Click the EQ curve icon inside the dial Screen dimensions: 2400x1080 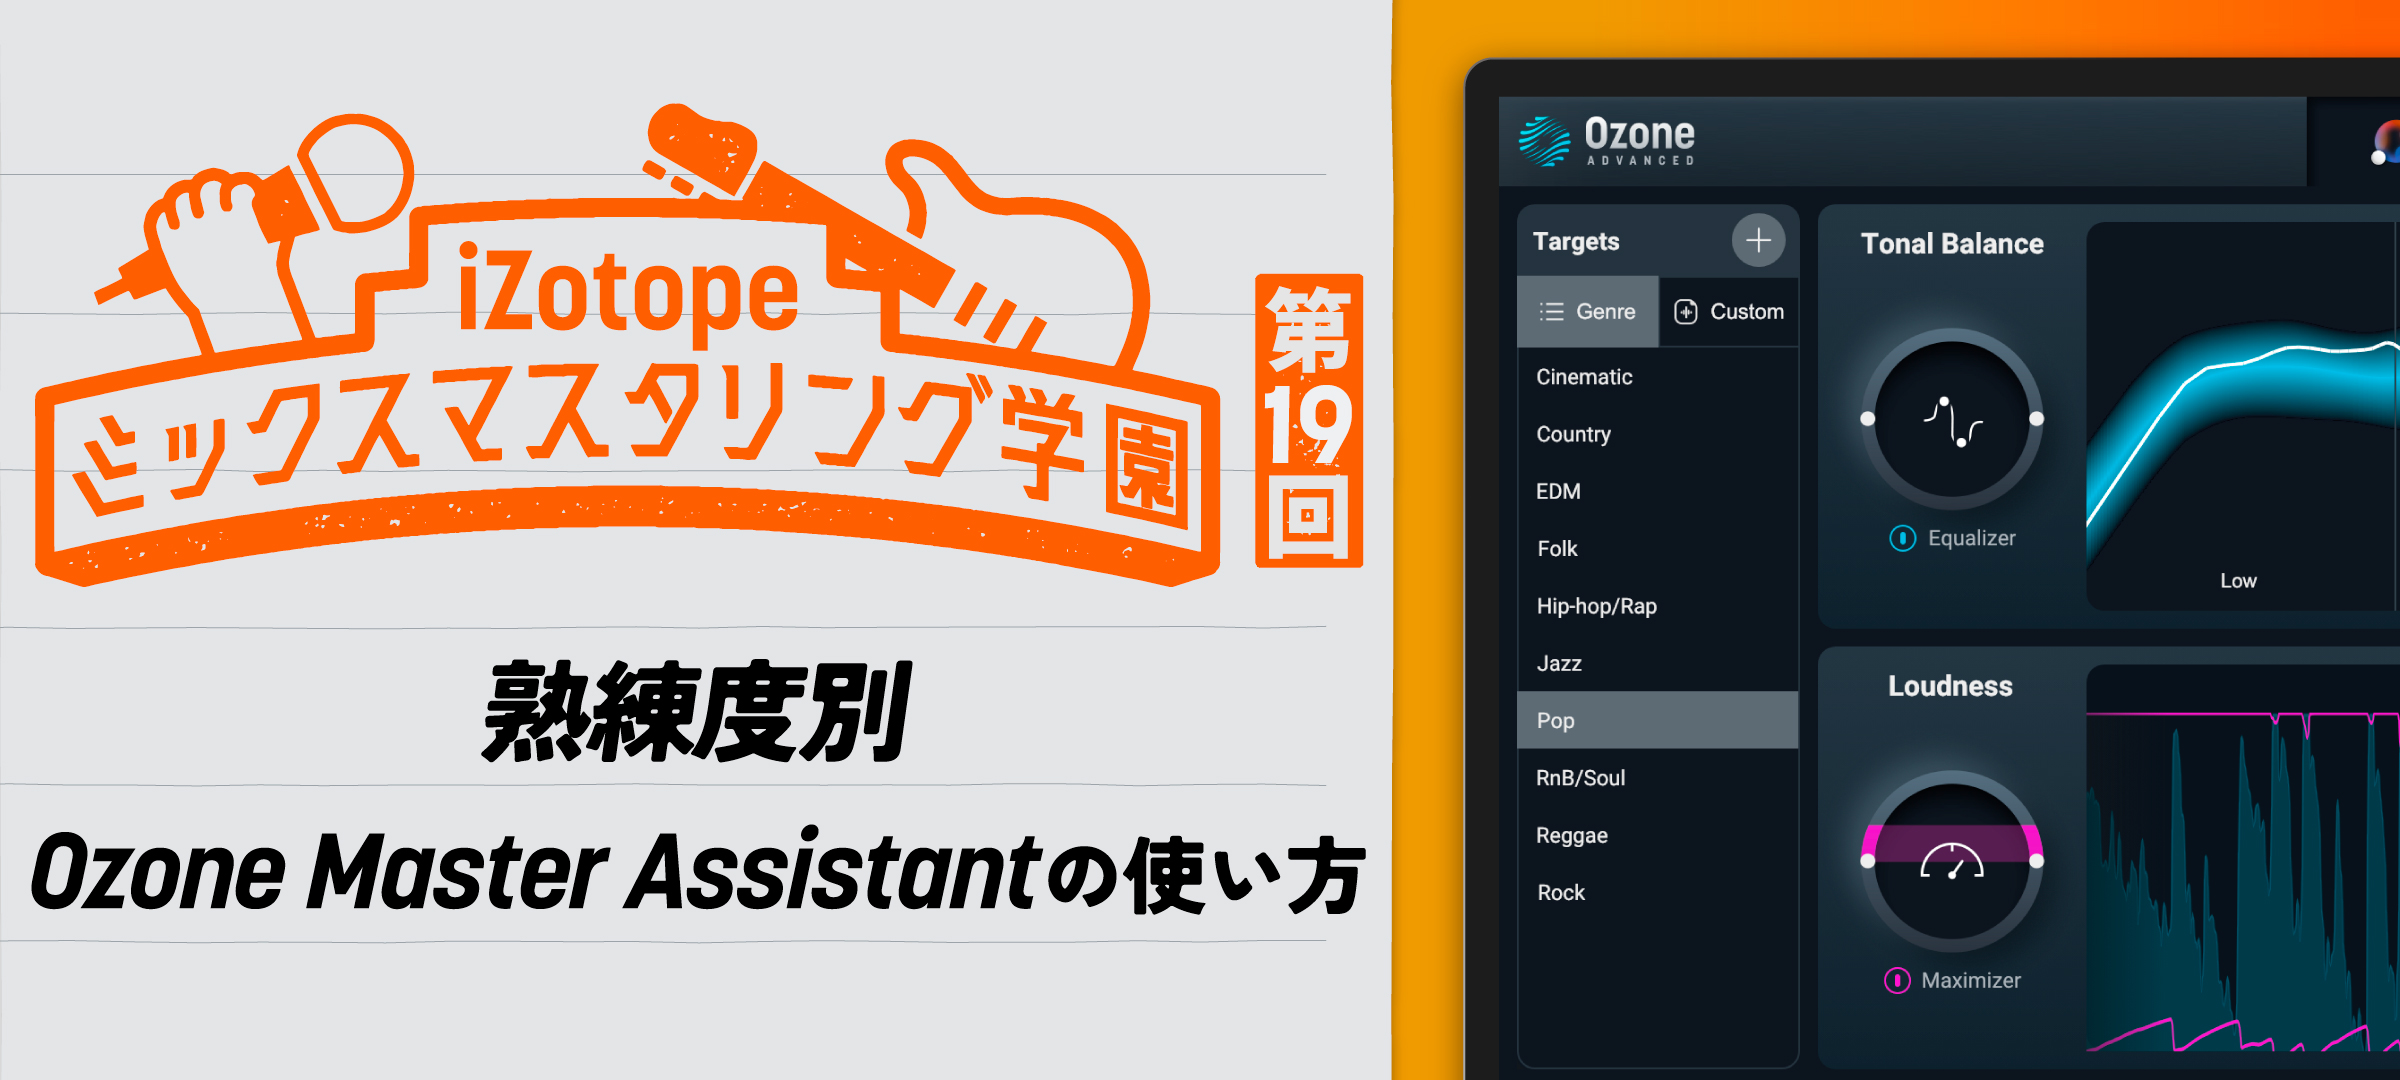[1952, 421]
